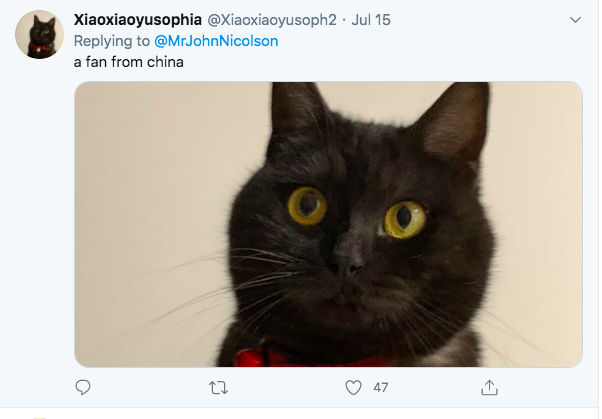
Task: Visit the @MrJohnNicolson profile link
Action: pos(216,41)
